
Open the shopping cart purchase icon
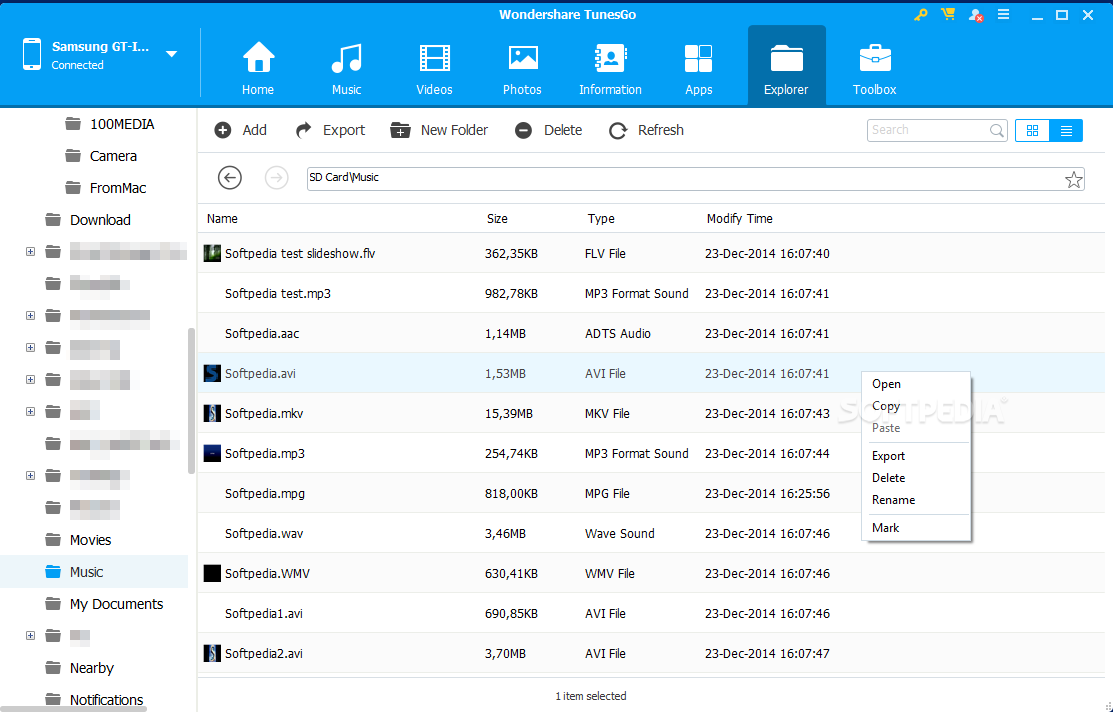click(948, 14)
